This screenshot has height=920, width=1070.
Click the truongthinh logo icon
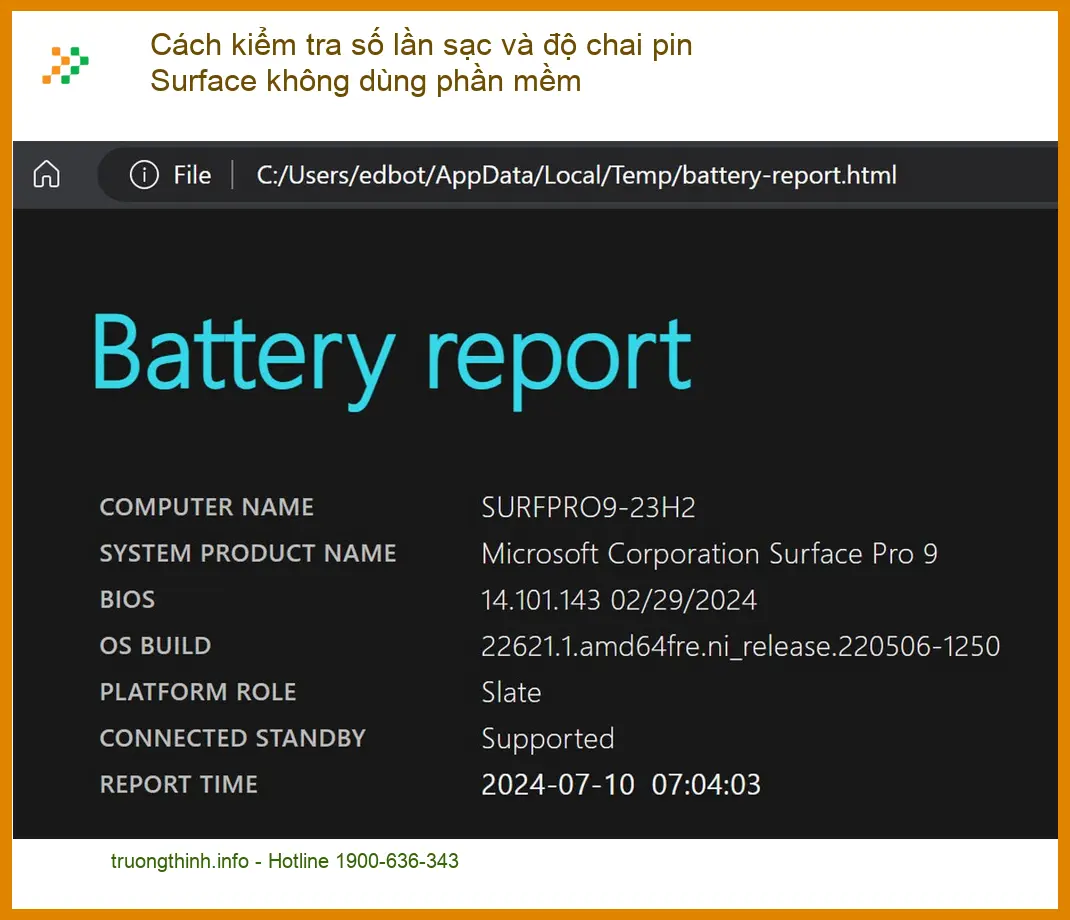pyautogui.click(x=66, y=66)
